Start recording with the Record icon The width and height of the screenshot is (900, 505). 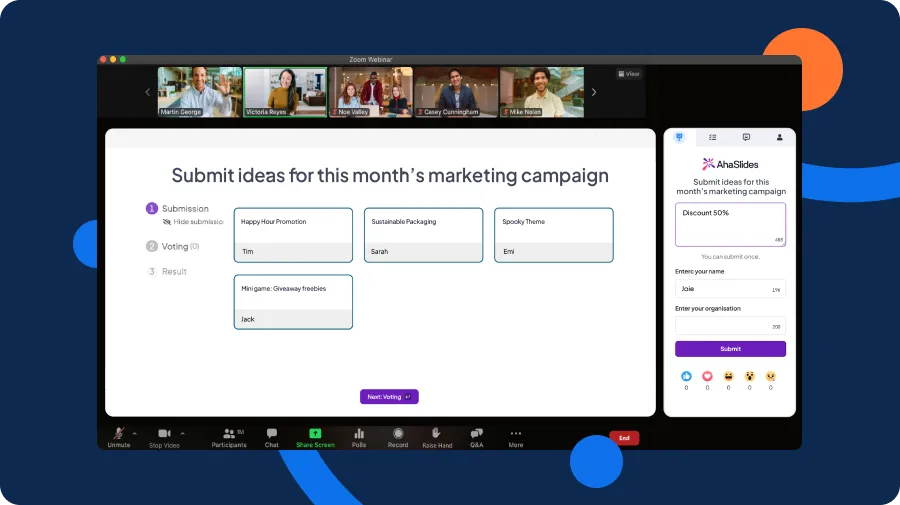398,433
